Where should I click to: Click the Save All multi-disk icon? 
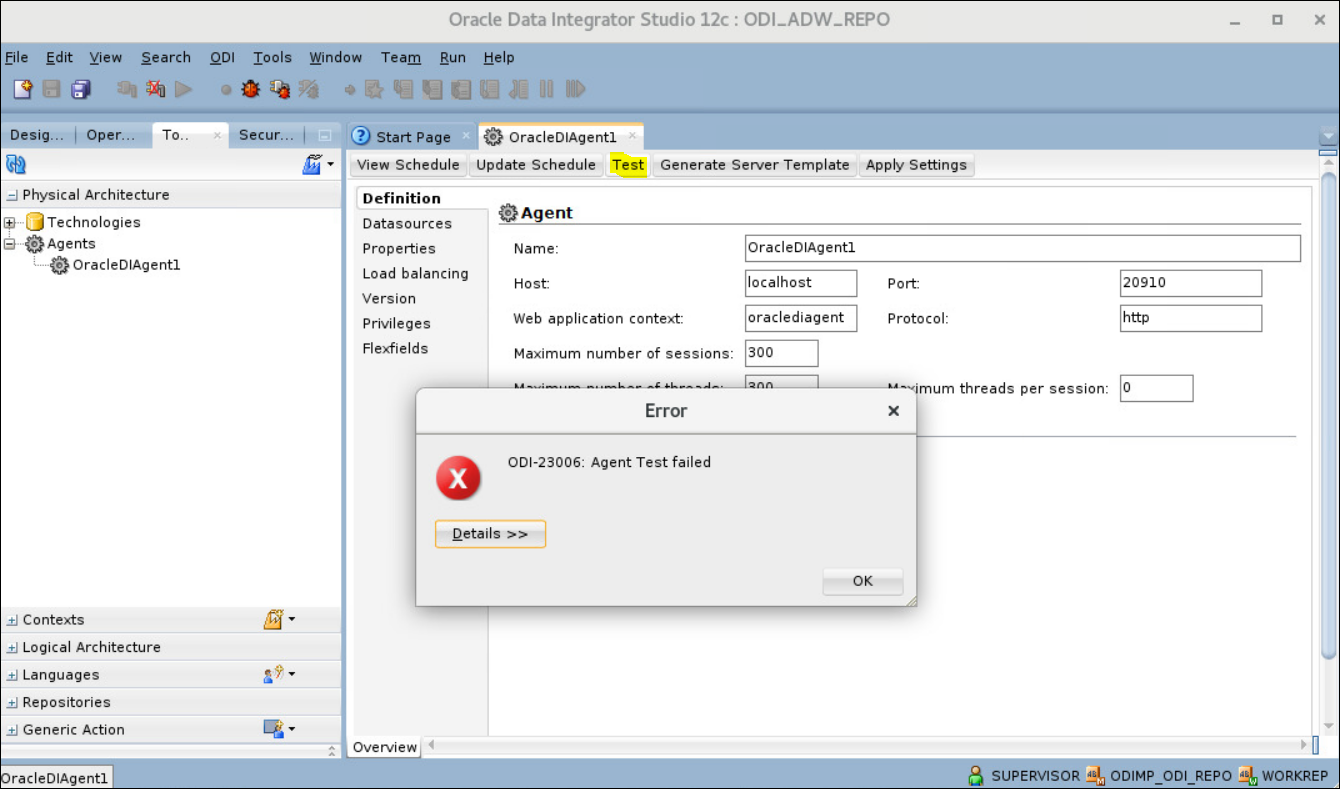click(81, 89)
